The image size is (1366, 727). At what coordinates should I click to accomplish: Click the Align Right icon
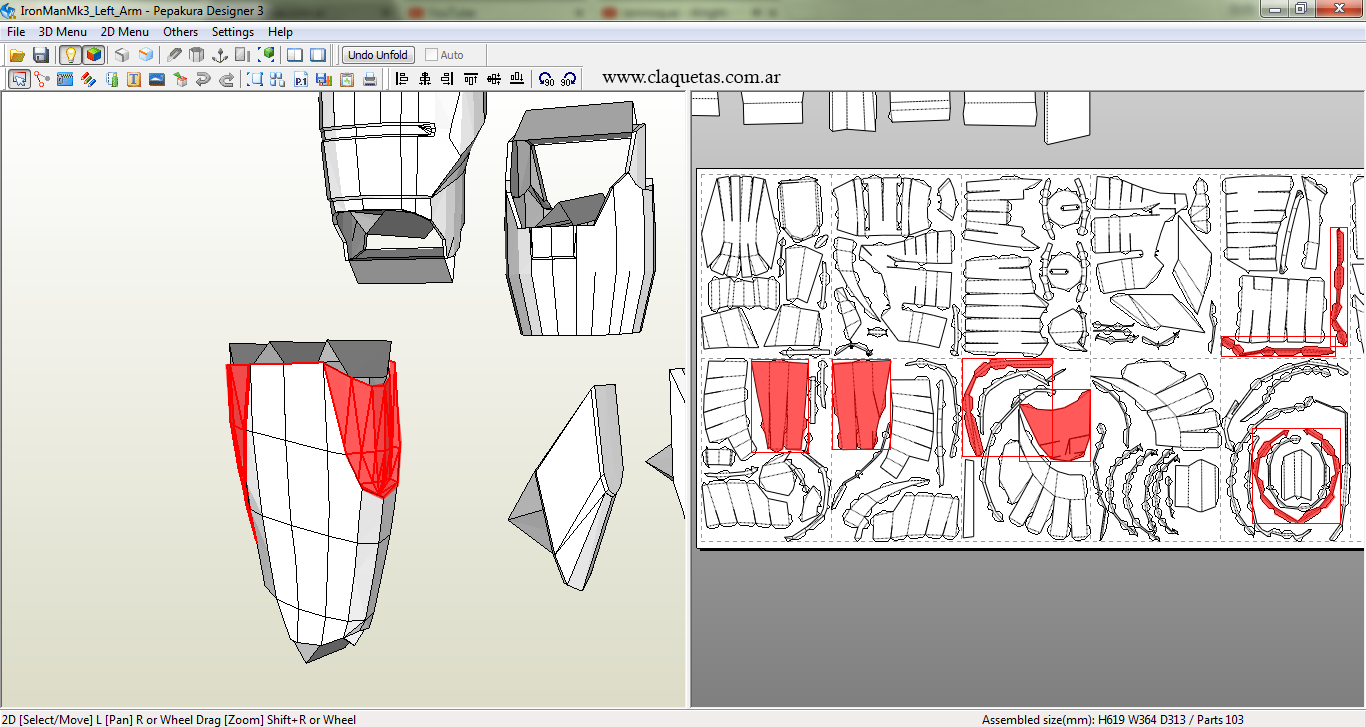coord(447,79)
